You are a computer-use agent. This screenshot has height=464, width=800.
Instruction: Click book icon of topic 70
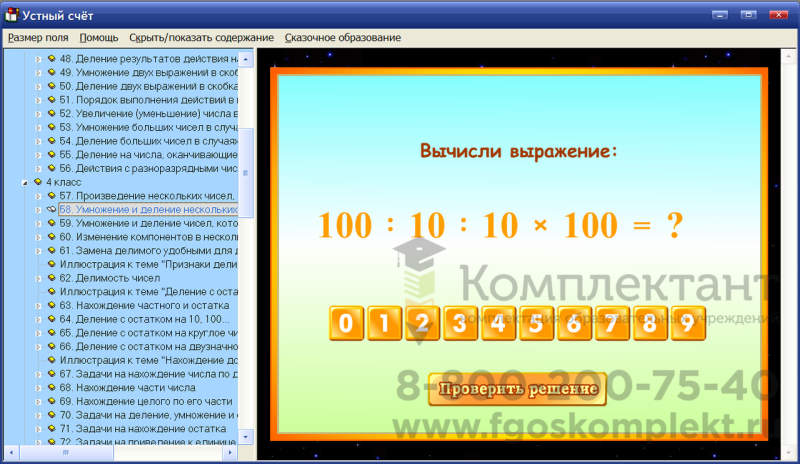(52, 415)
